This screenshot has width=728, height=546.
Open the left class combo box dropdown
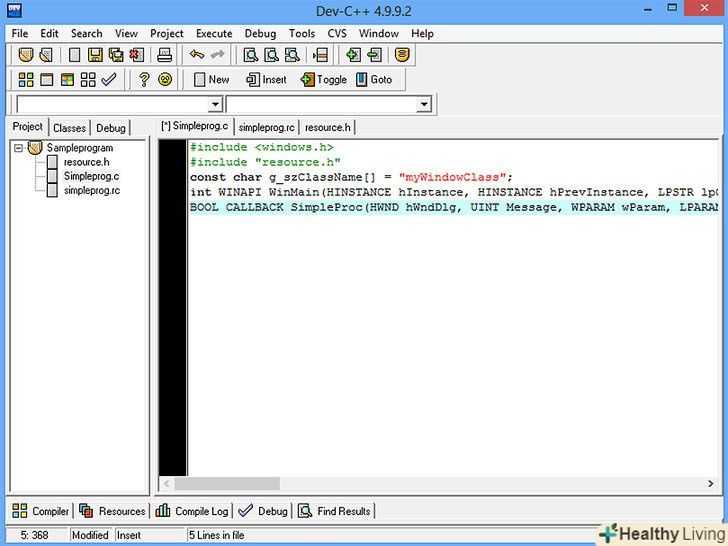[x=215, y=105]
